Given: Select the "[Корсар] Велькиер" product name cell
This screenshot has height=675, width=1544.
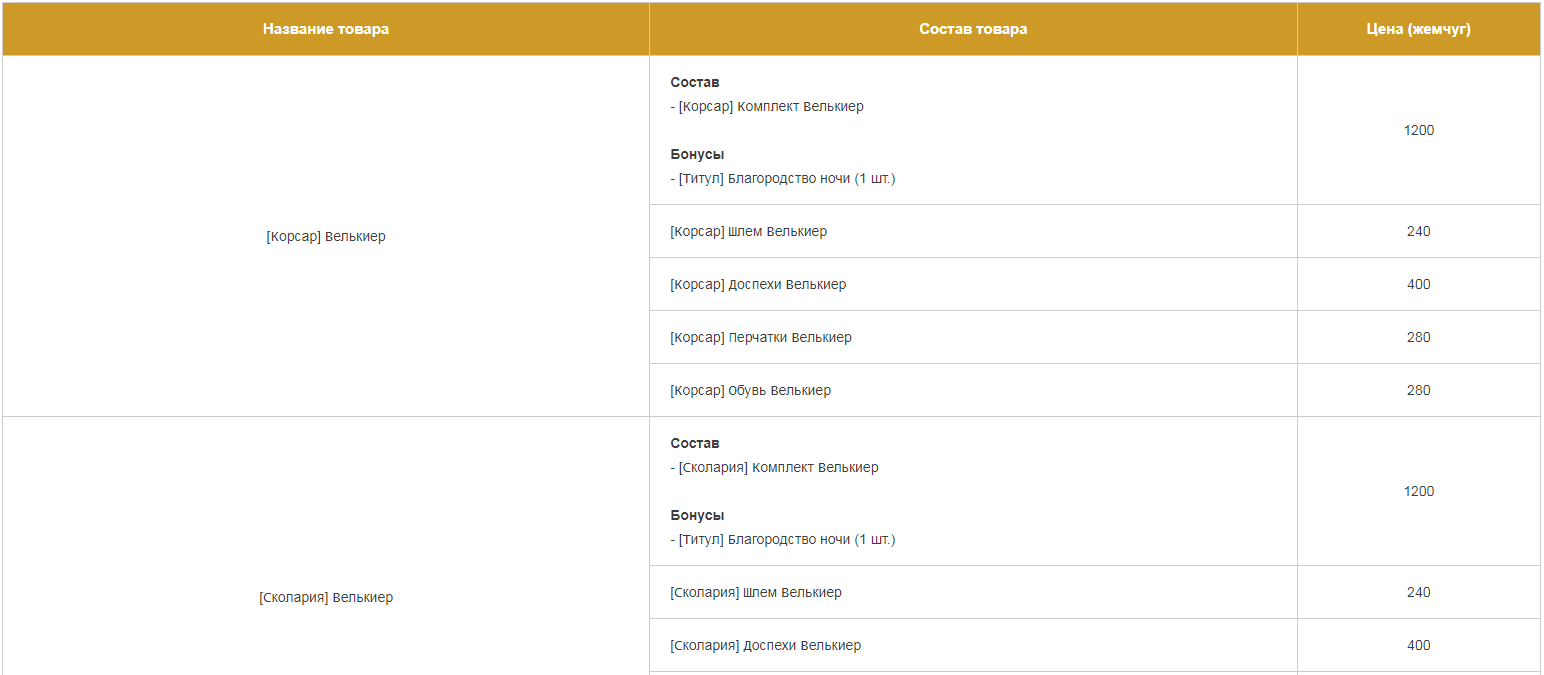Looking at the screenshot, I should 326,237.
